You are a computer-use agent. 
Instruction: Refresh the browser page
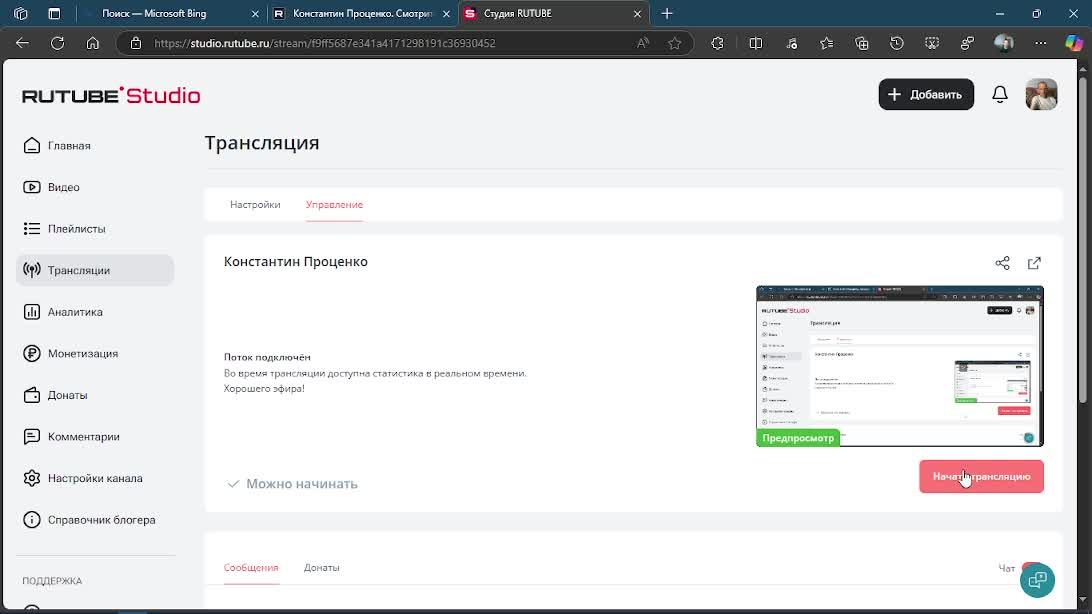pos(57,43)
